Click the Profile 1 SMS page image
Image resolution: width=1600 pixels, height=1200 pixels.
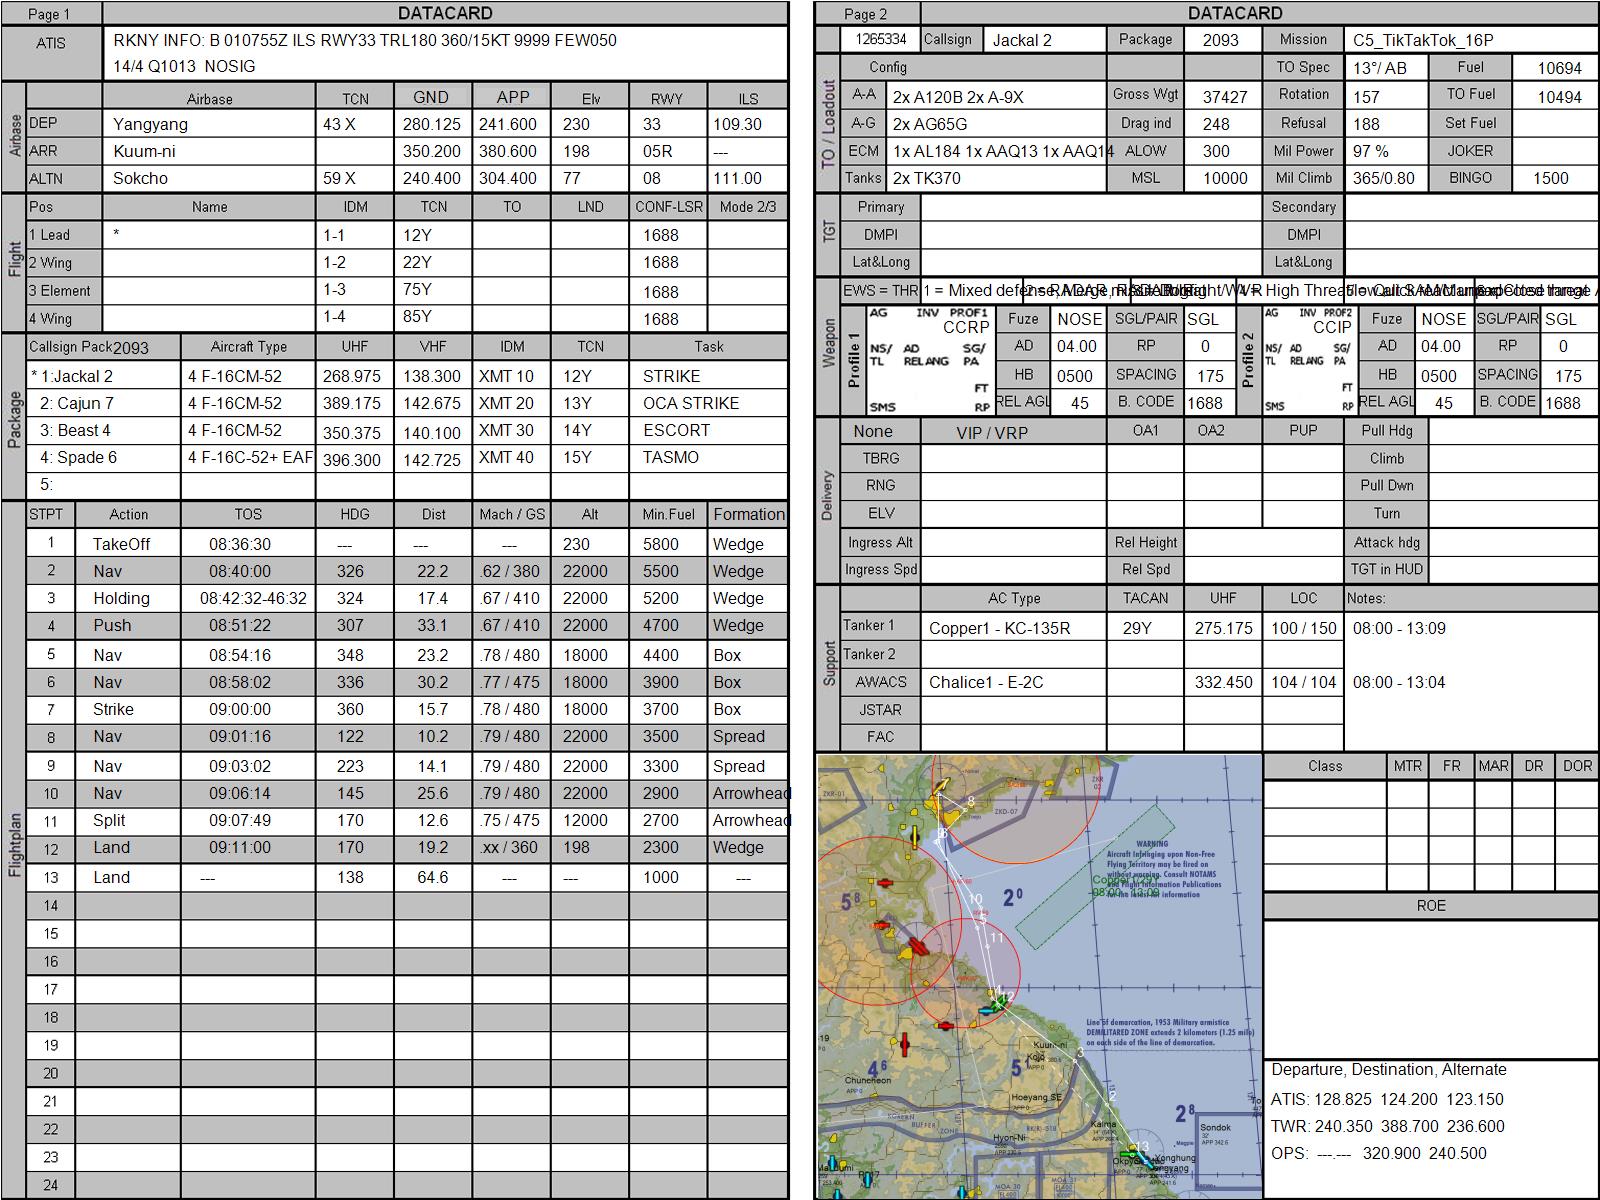coord(929,360)
